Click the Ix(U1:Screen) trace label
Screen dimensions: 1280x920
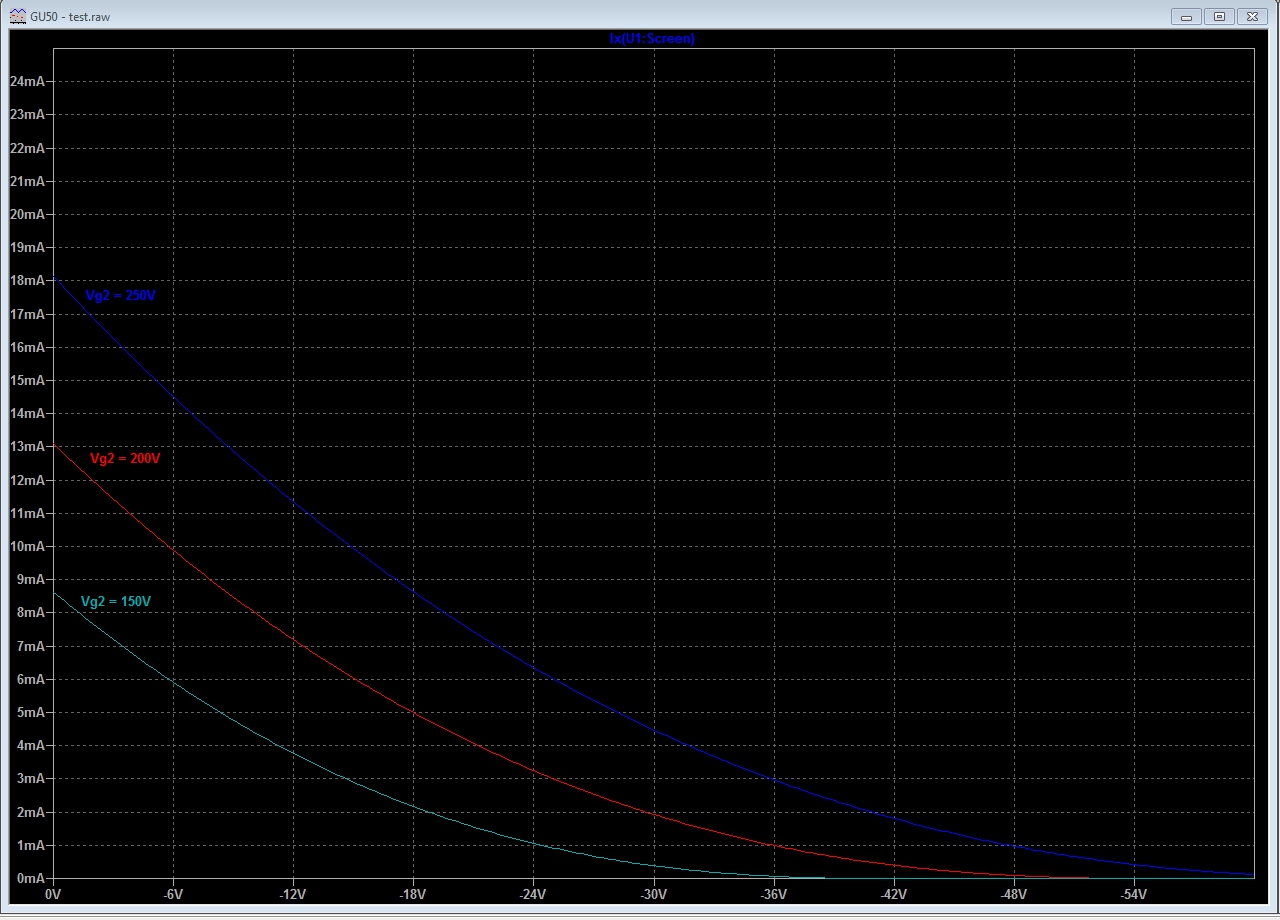(652, 39)
